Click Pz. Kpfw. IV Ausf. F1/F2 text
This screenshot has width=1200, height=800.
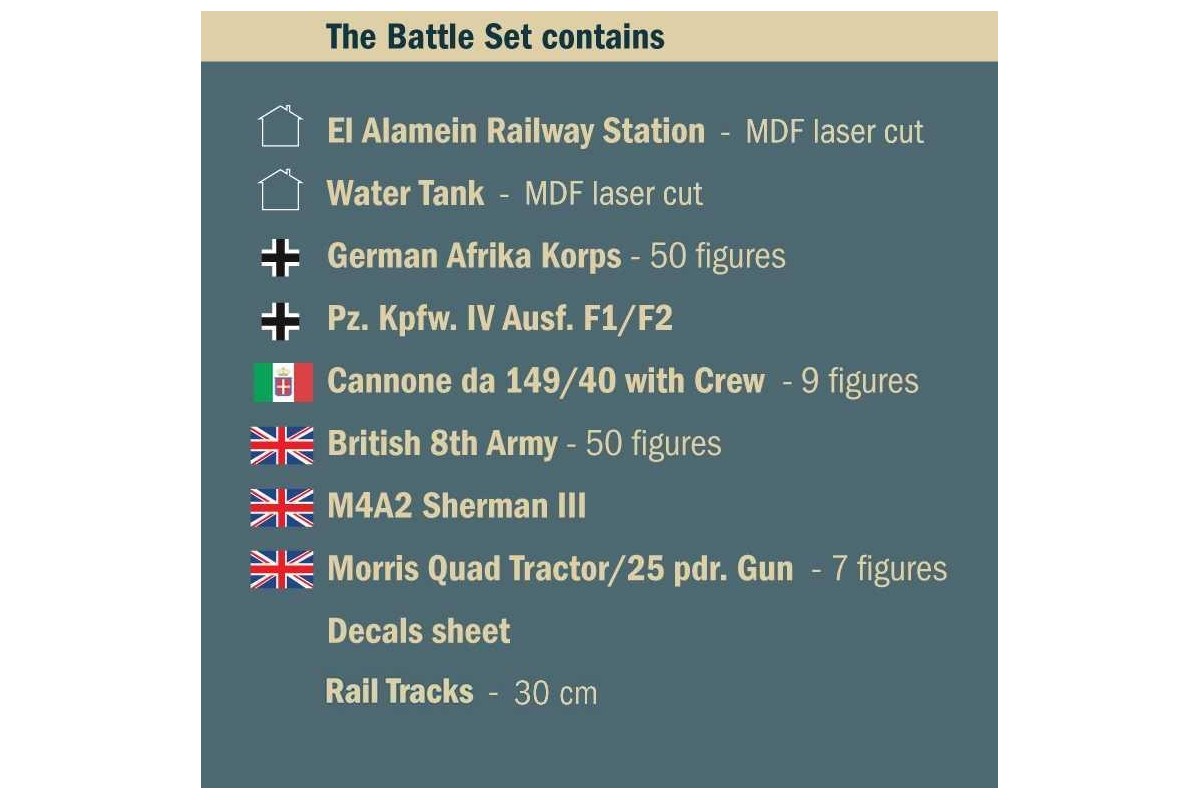coord(500,319)
